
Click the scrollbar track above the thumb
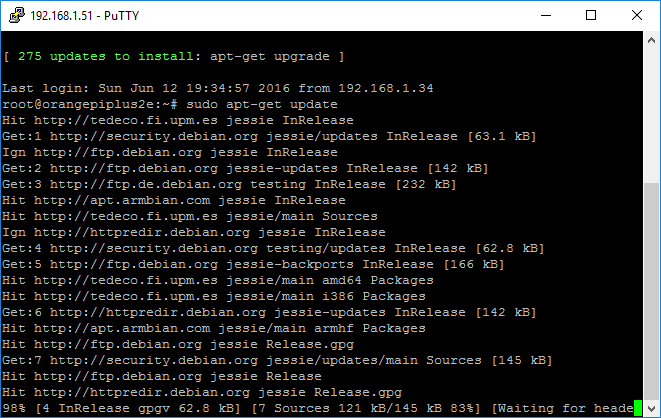[x=650, y=120]
